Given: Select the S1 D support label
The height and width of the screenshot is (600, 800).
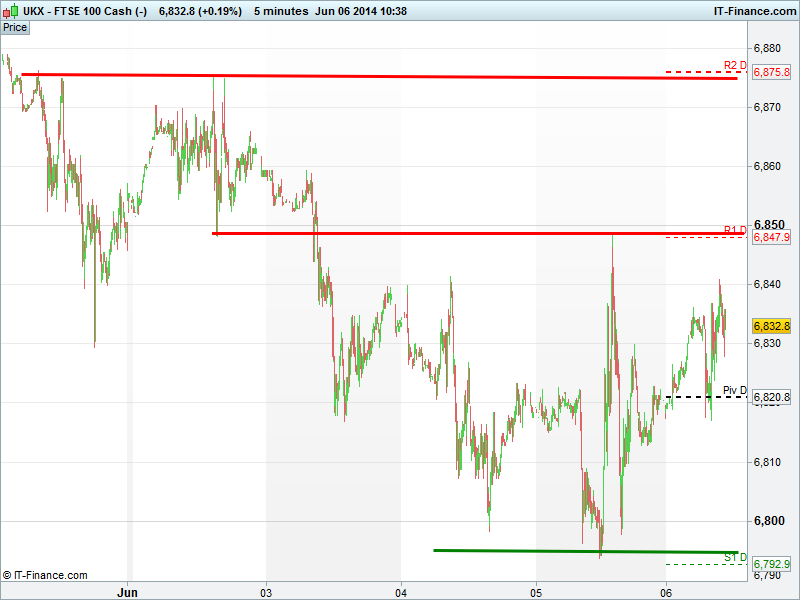Looking at the screenshot, I should tap(735, 558).
